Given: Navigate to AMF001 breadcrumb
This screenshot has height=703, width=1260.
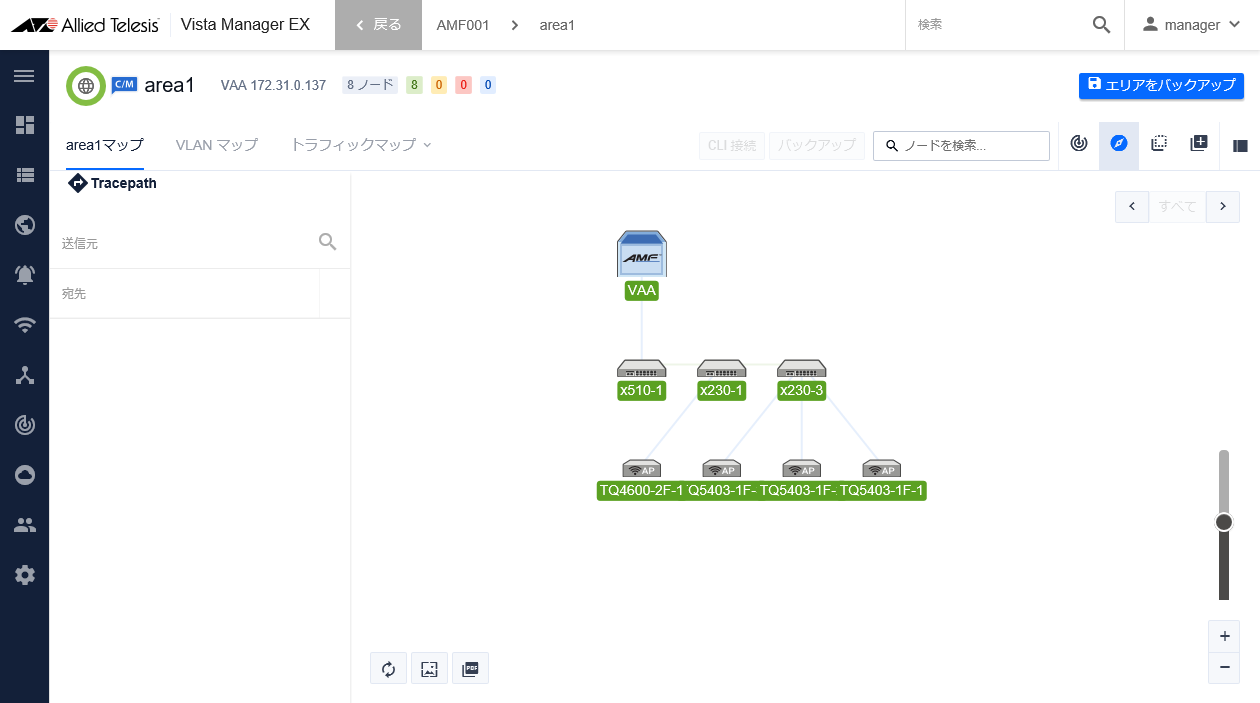Looking at the screenshot, I should pyautogui.click(x=463, y=25).
